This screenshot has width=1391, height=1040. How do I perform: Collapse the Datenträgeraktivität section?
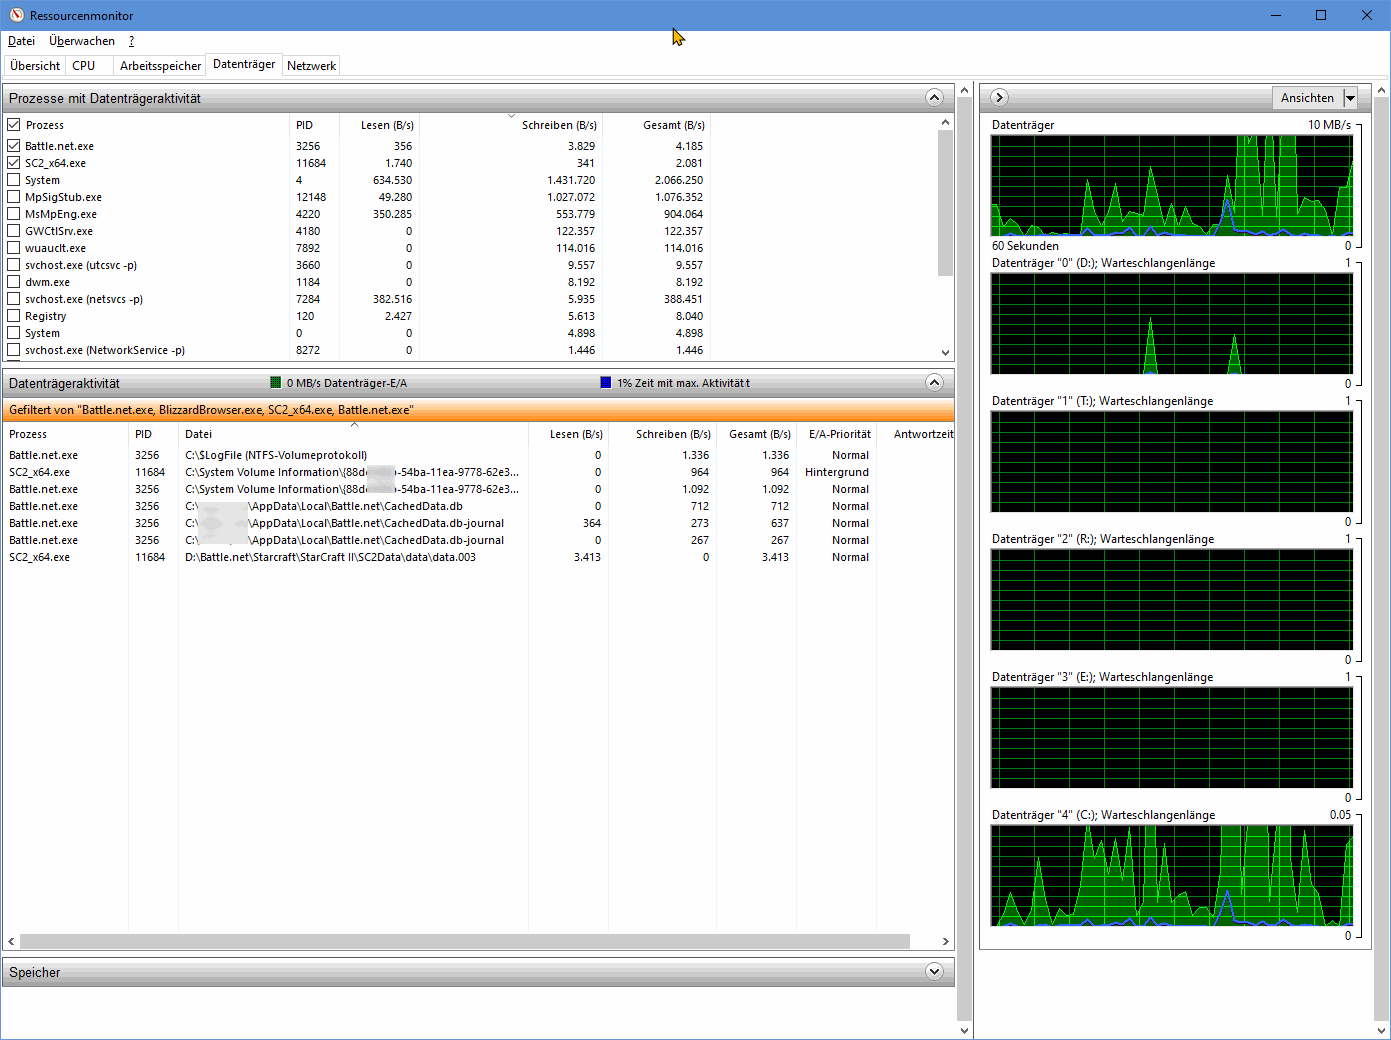tap(934, 382)
